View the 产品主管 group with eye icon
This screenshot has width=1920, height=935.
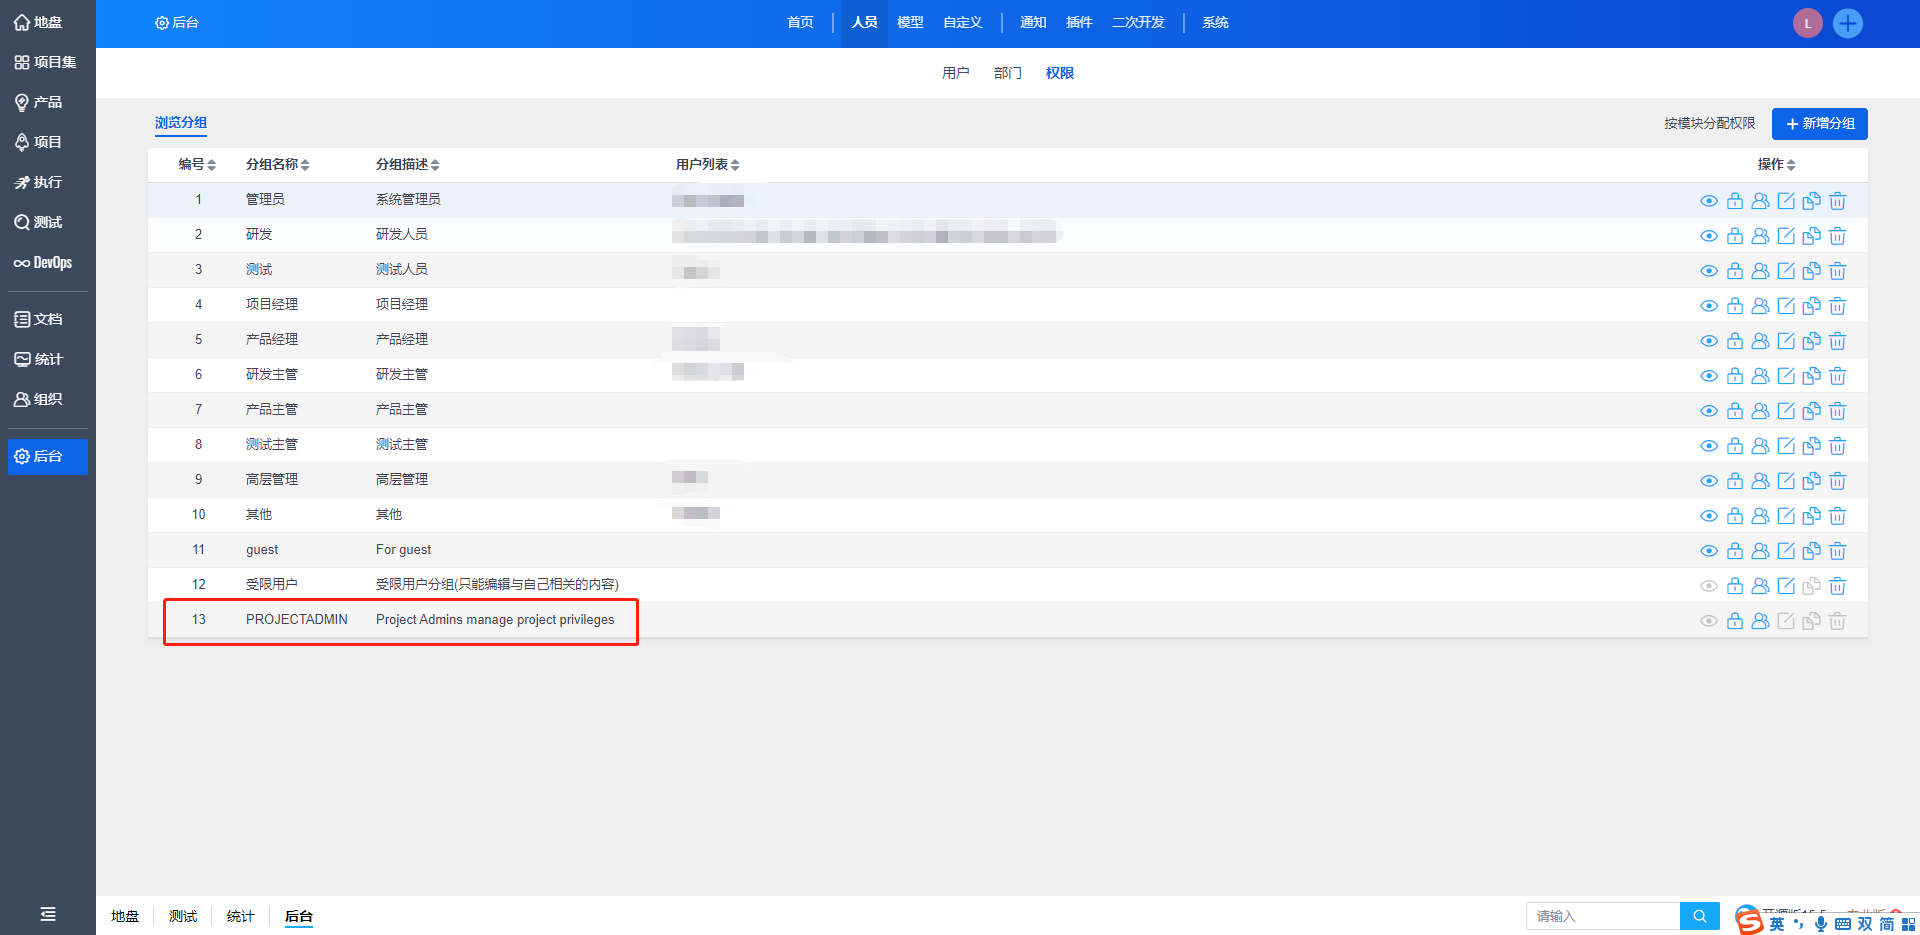tap(1709, 411)
